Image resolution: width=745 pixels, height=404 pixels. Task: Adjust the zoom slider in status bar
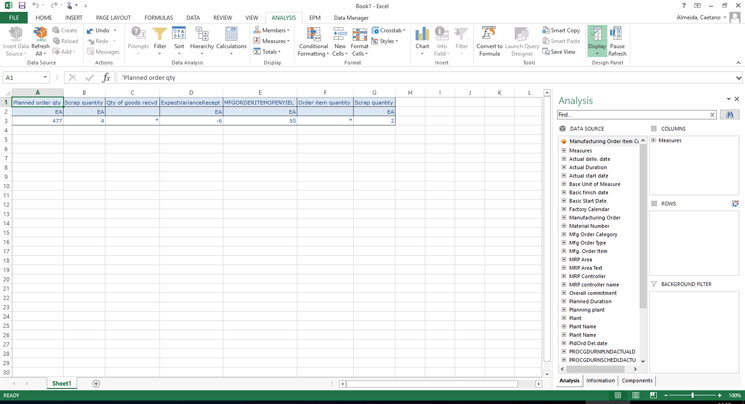tap(692, 396)
